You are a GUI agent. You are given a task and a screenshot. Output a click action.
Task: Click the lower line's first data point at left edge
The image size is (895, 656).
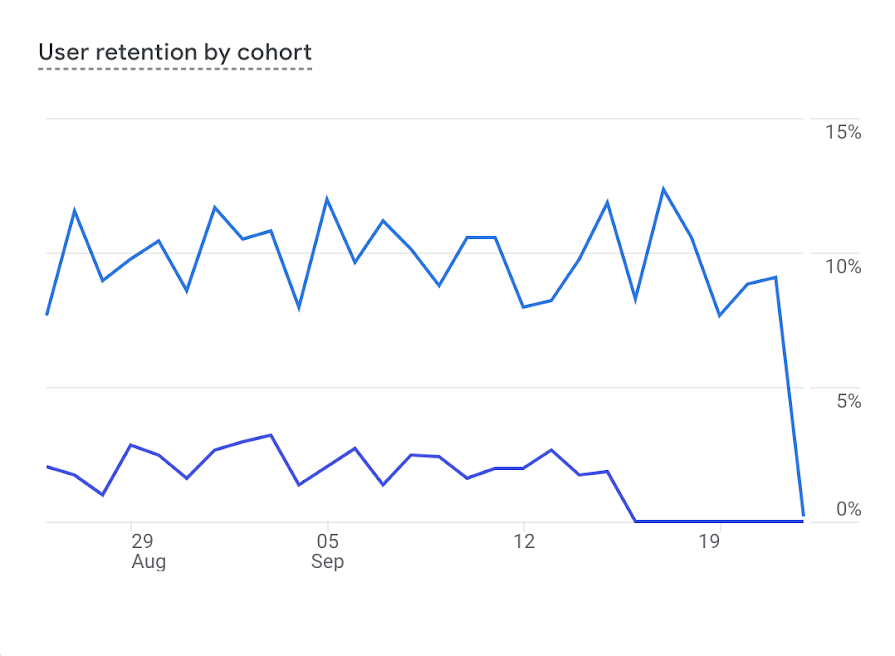coord(47,467)
